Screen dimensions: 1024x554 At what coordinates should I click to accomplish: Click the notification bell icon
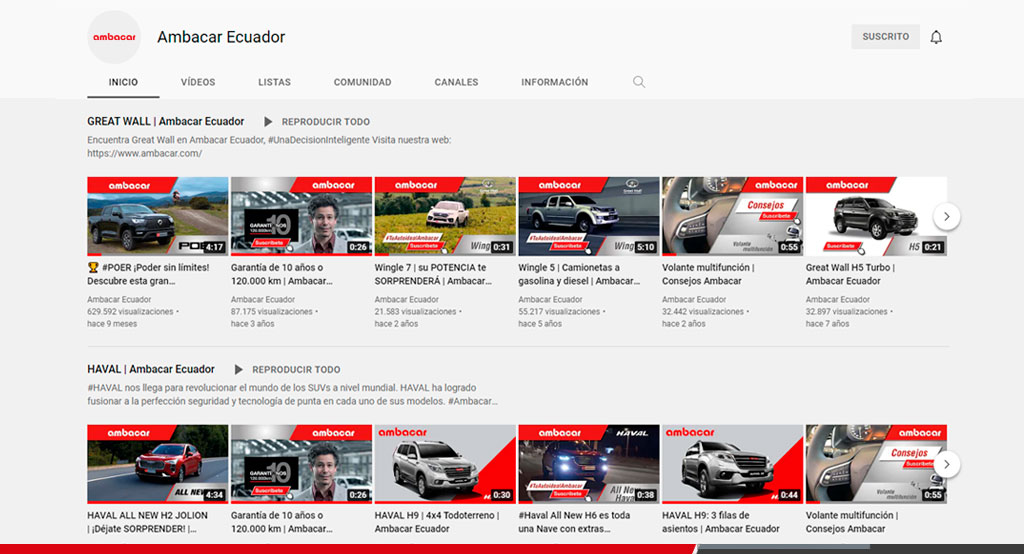(x=936, y=37)
